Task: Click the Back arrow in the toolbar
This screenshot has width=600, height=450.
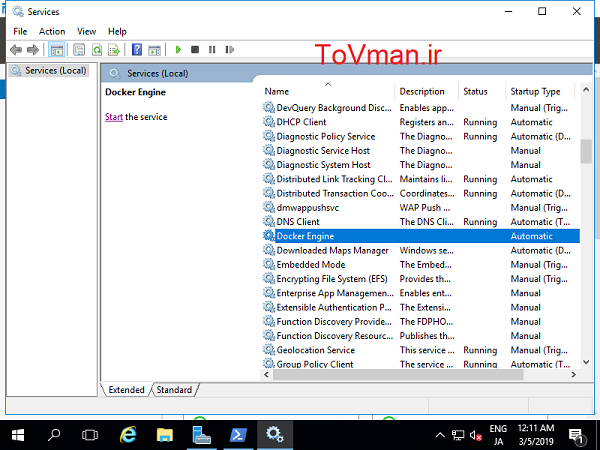Action: pos(16,50)
